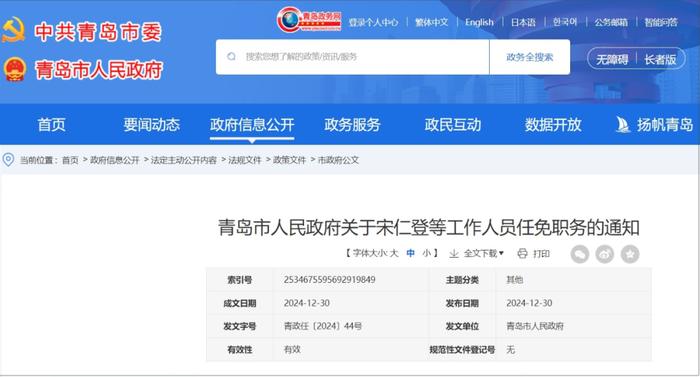This screenshot has height=377, width=700.
Task: Open the 要闻动态 menu
Action: click(x=152, y=124)
